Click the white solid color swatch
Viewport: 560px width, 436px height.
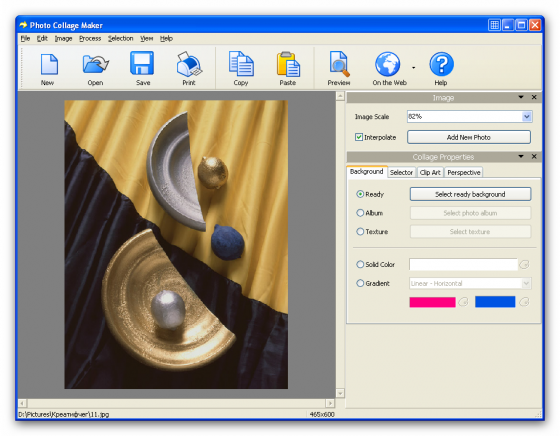(463, 264)
